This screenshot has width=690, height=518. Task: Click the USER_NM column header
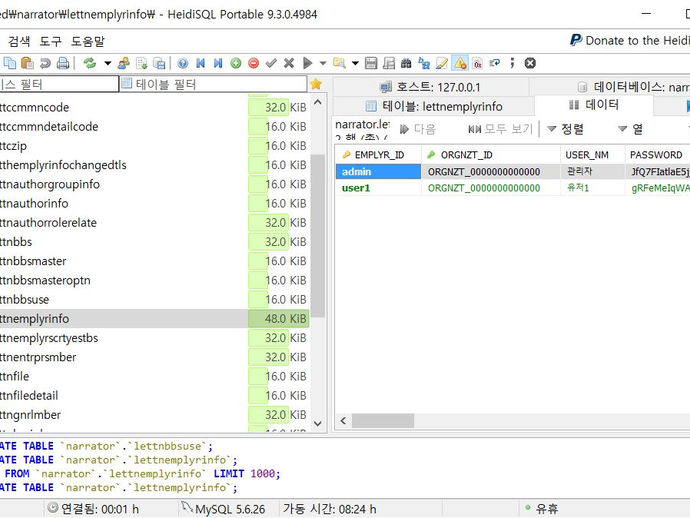(592, 155)
